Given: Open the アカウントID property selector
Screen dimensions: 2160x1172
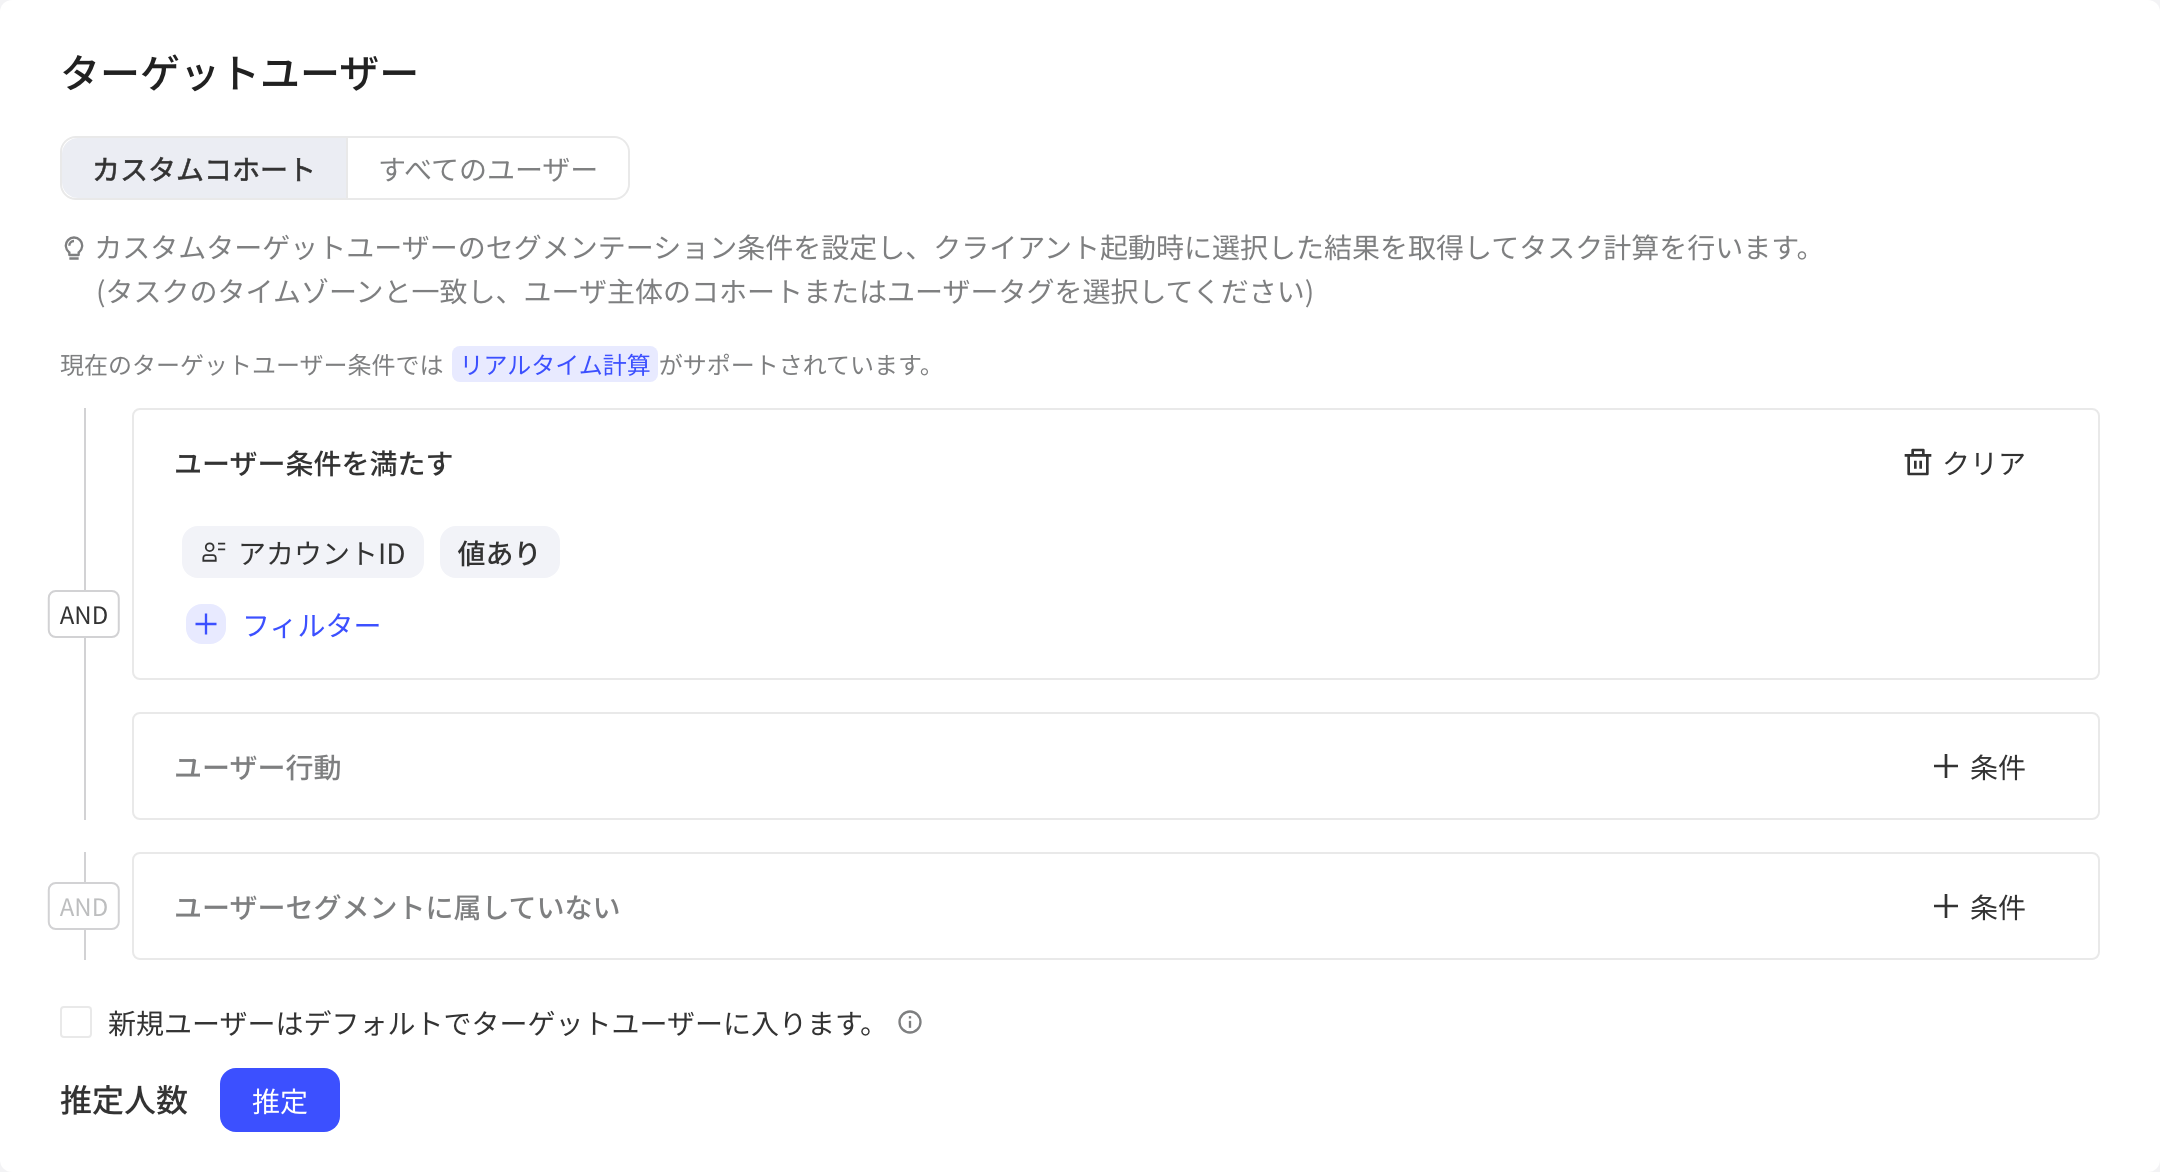Looking at the screenshot, I should coord(303,552).
